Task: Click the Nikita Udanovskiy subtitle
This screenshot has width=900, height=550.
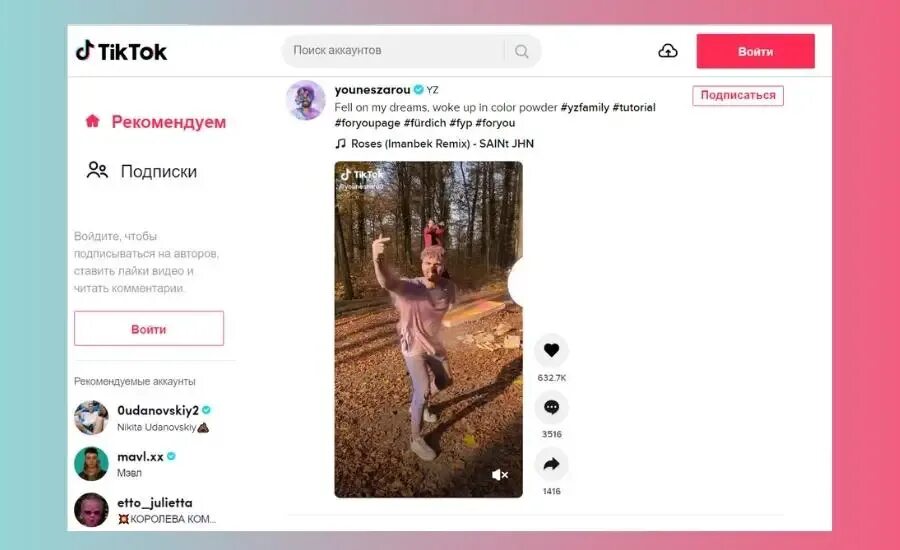Action: pyautogui.click(x=162, y=427)
